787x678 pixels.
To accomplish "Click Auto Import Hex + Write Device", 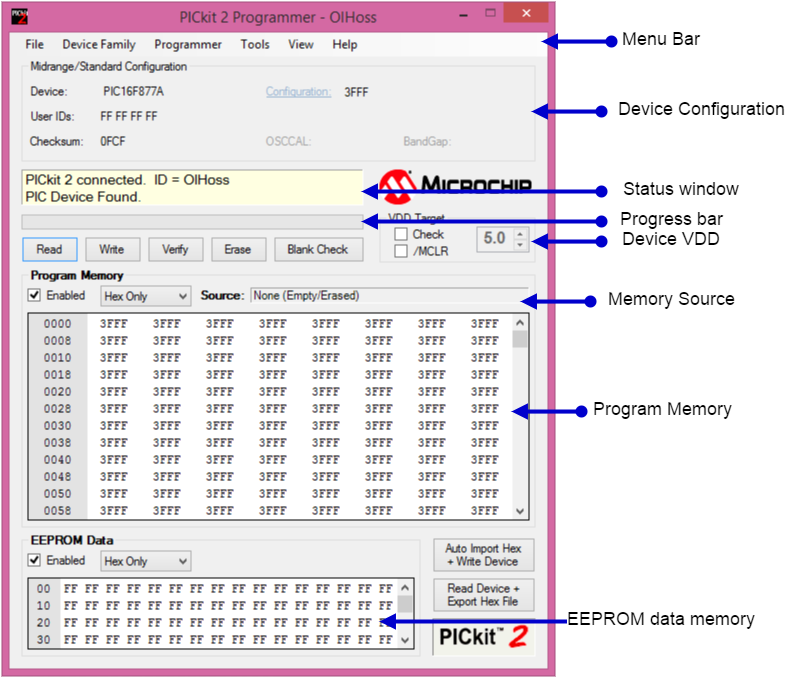I will click(483, 555).
